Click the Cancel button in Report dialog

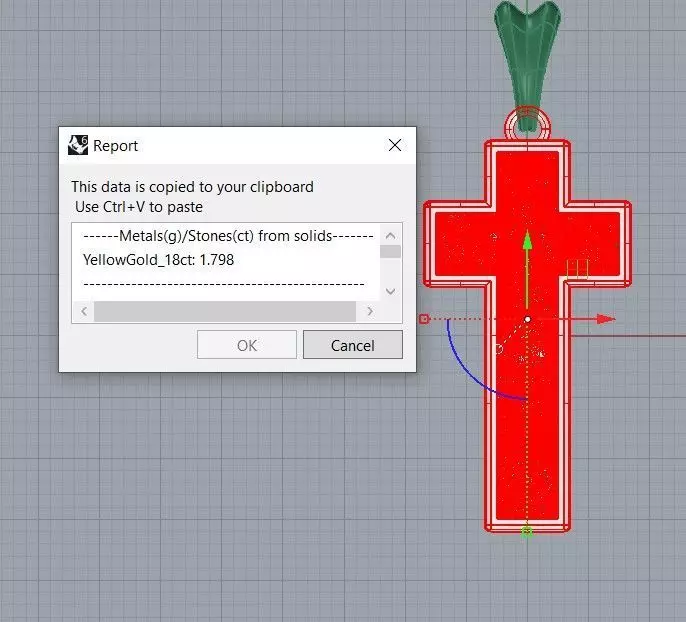click(353, 345)
